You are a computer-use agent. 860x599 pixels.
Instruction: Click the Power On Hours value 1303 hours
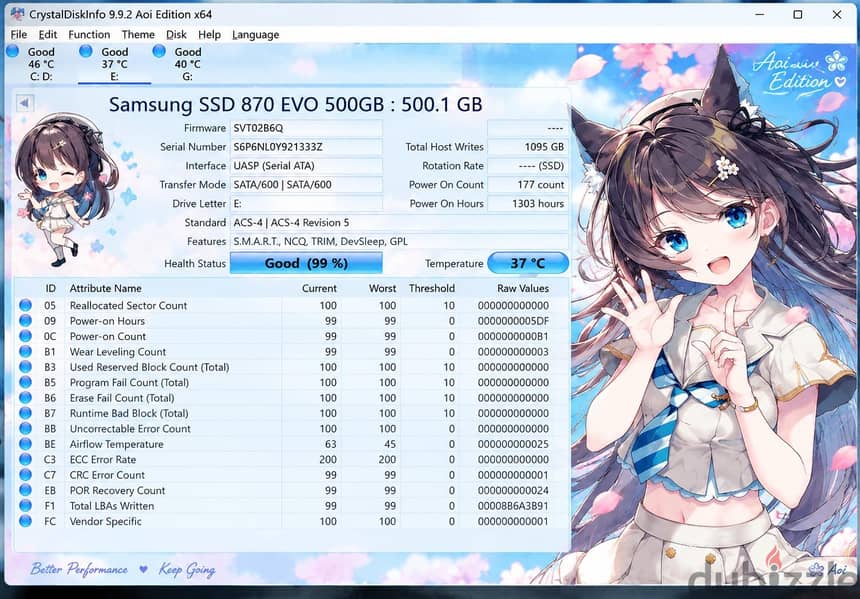[528, 204]
